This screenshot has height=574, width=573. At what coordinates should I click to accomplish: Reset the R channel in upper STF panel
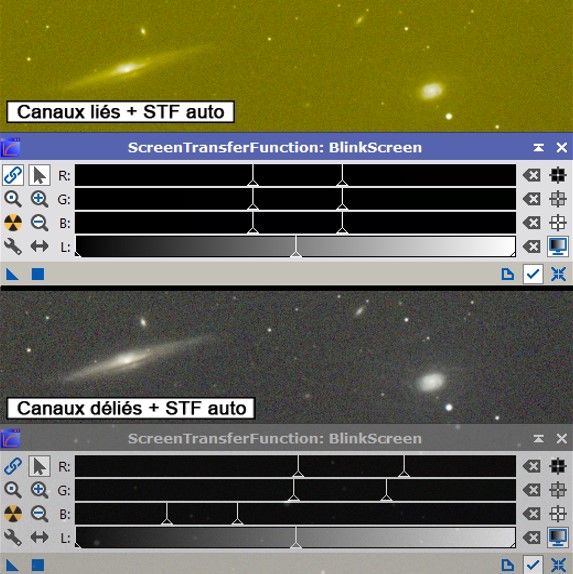(532, 175)
